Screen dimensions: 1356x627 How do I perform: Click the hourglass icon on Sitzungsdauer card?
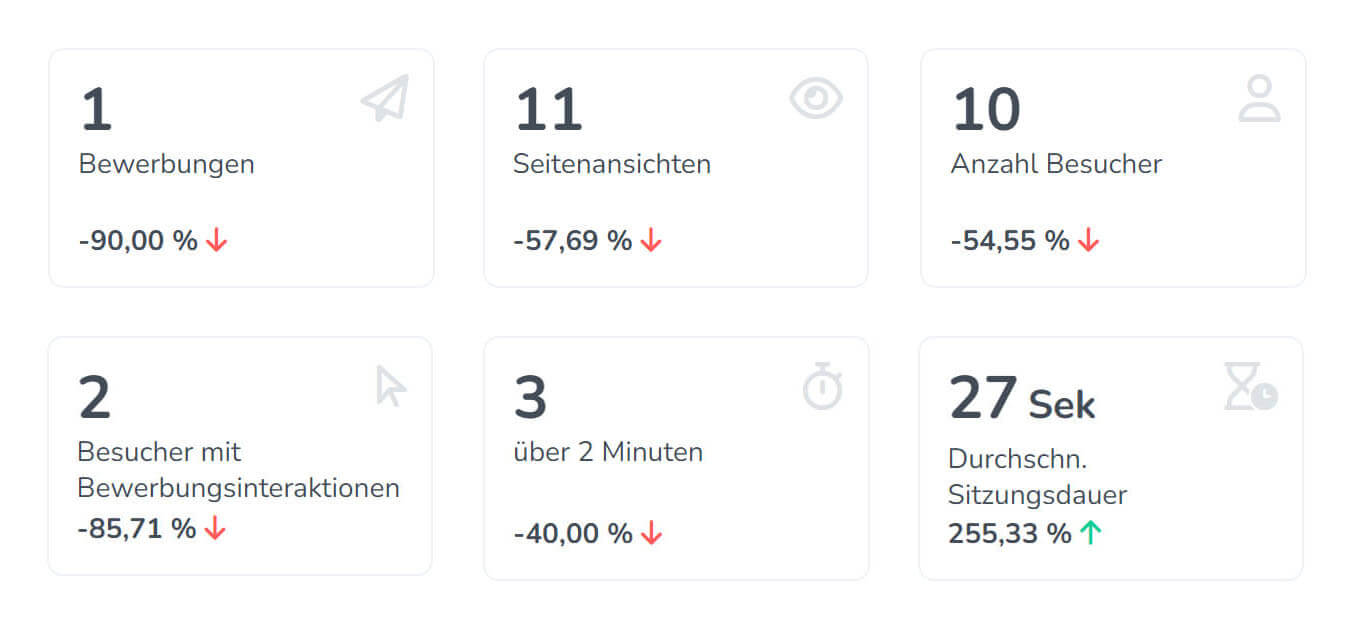1250,387
